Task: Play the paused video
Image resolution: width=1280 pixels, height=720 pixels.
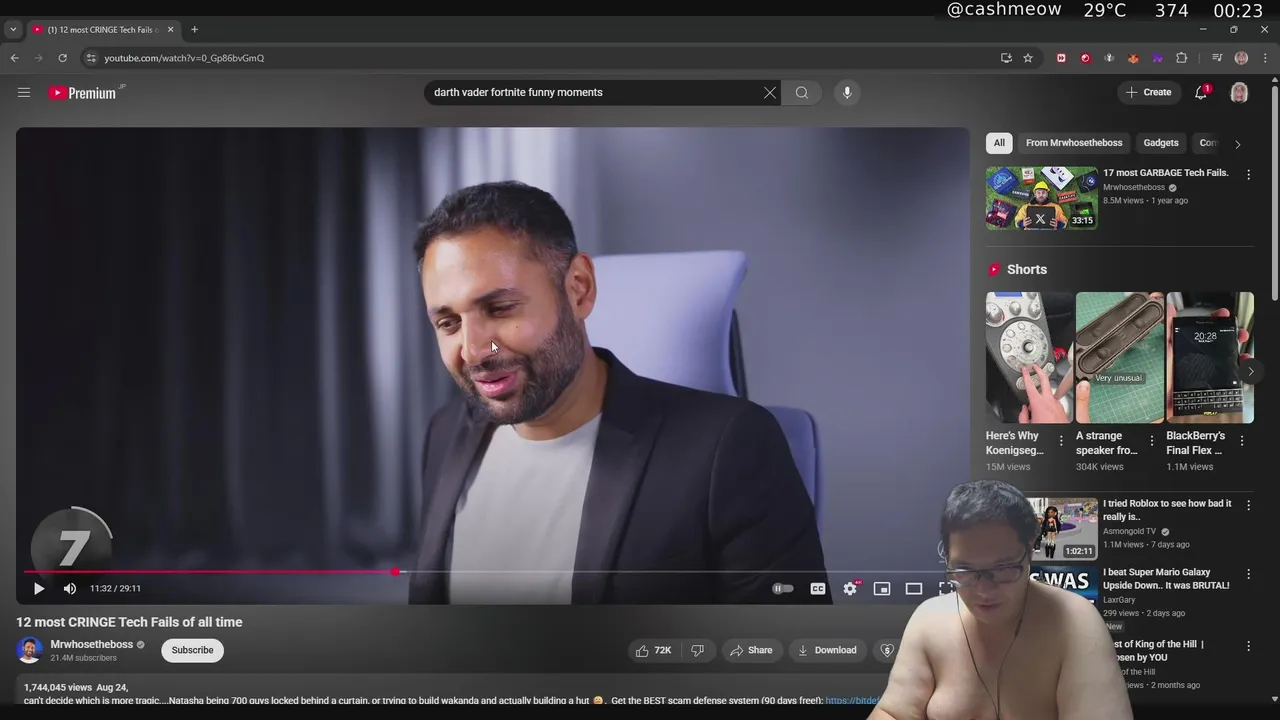Action: tap(39, 589)
